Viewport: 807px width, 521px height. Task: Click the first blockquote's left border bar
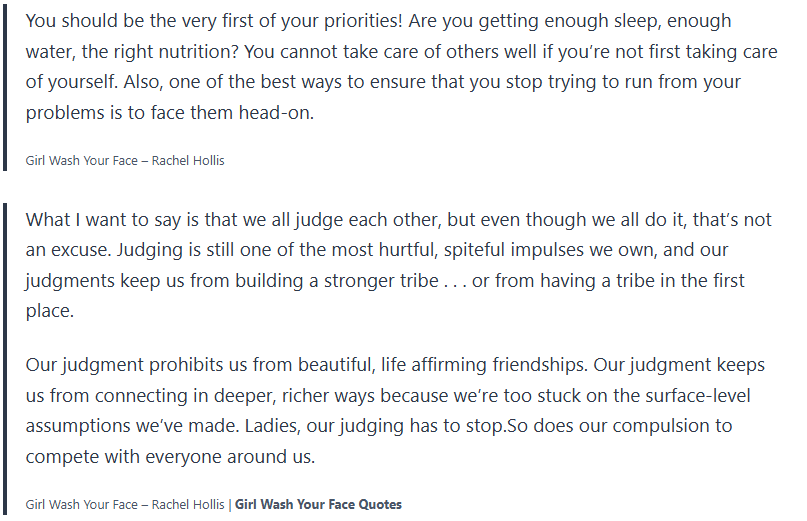point(5,88)
